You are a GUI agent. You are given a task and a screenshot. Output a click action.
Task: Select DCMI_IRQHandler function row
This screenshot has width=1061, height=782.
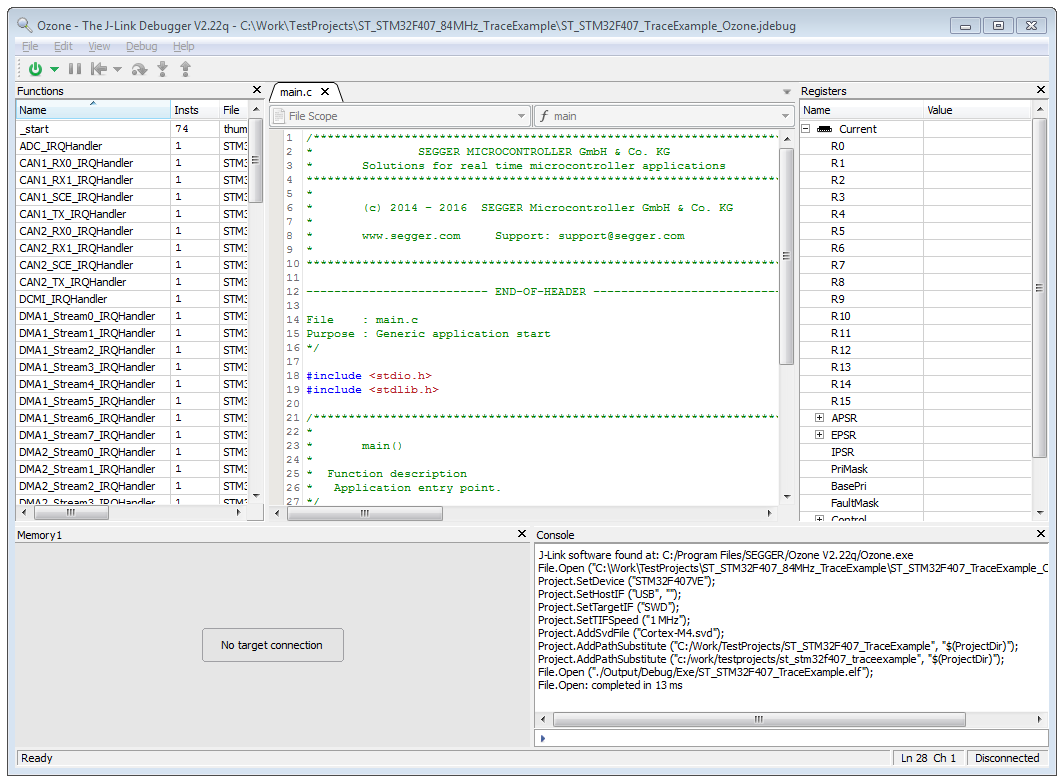(132, 299)
